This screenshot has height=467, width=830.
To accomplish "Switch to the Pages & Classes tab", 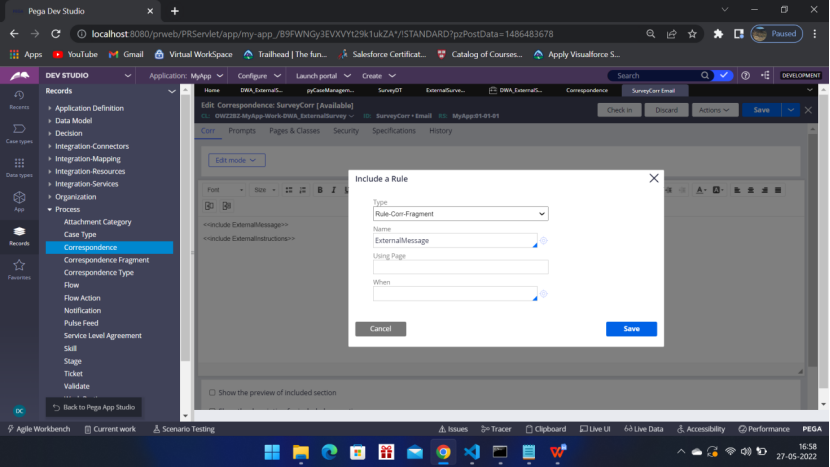I will (x=294, y=131).
